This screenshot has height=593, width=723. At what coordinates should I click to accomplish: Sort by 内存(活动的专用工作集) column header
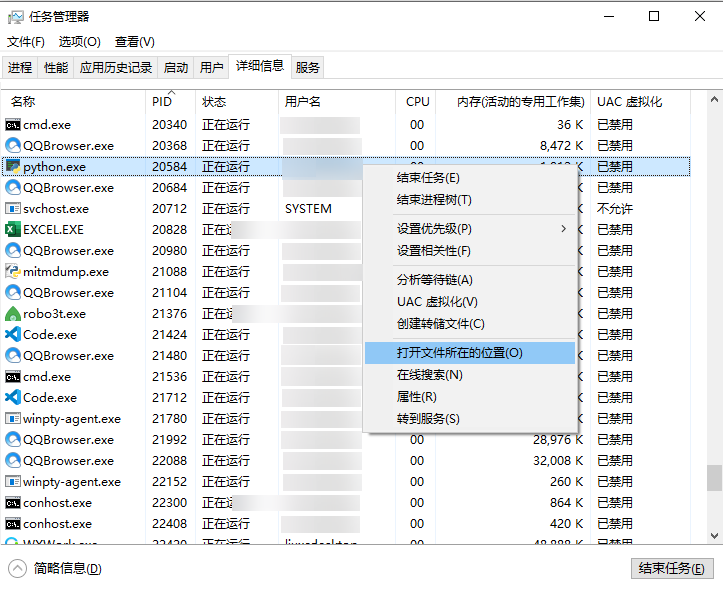tap(513, 102)
